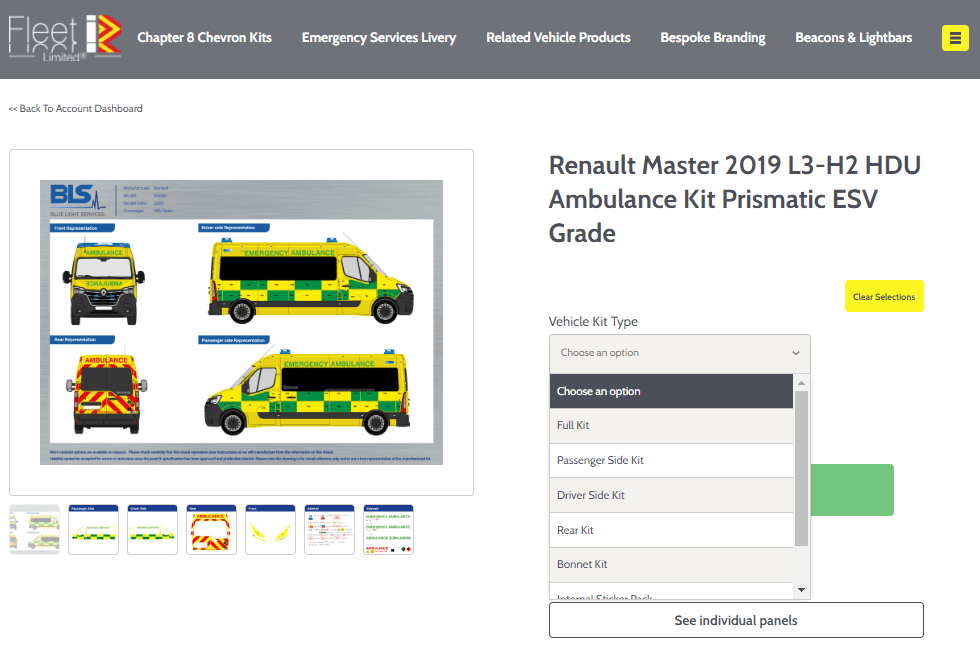
Task: Open the main ambulance livery image
Action: pyautogui.click(x=241, y=323)
